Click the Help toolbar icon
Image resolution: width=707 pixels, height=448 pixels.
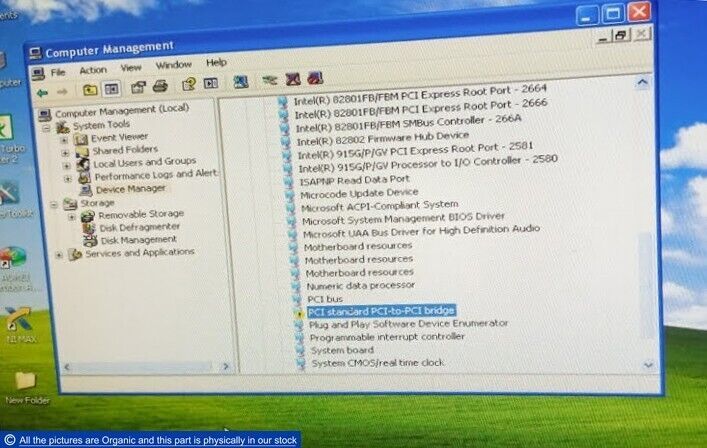pos(188,84)
